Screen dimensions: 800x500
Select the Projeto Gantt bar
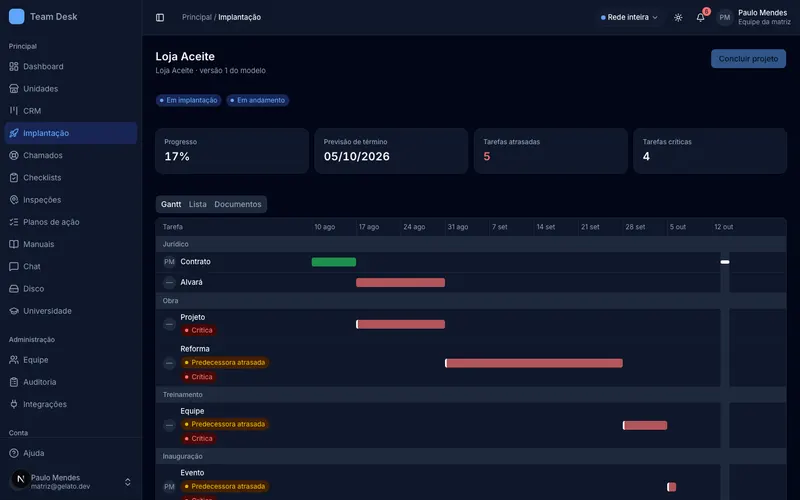(401, 324)
